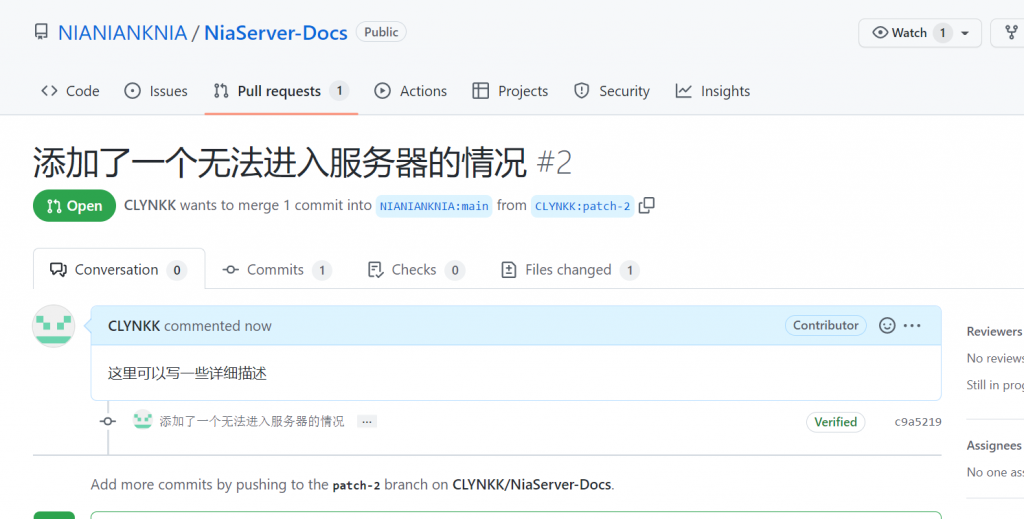Open the NiaServer-Docs repository link
Viewport: 1024px width, 519px height.
point(276,33)
